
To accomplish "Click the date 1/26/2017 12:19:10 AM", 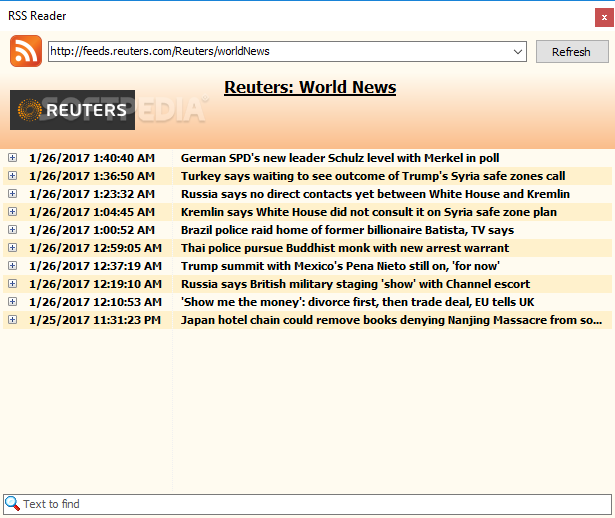I will [95, 284].
